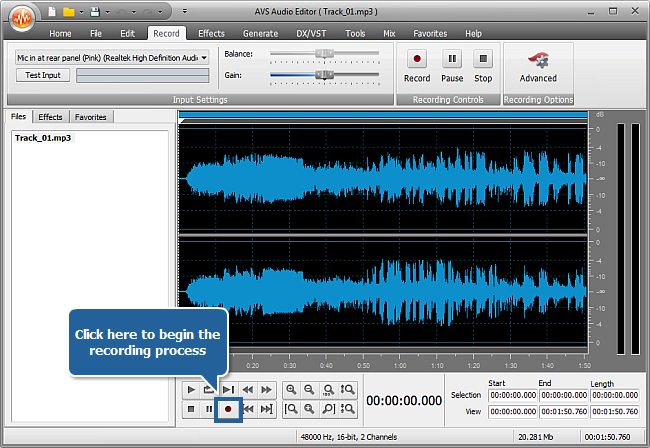Viewport: 650px width, 448px height.
Task: Click the Balance slider handle
Action: click(x=325, y=53)
